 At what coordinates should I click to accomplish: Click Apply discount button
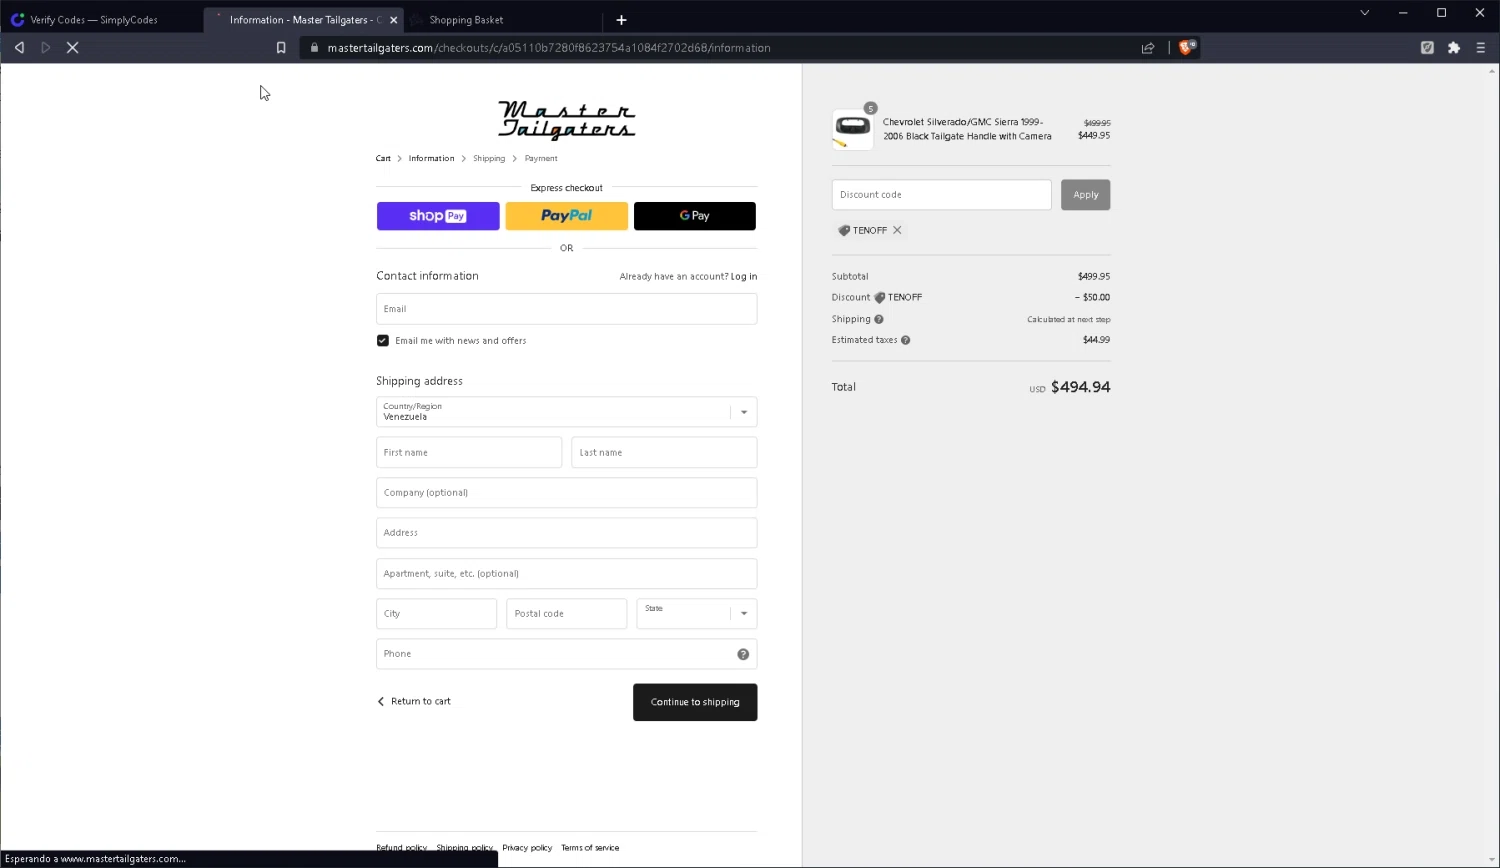pos(1085,195)
